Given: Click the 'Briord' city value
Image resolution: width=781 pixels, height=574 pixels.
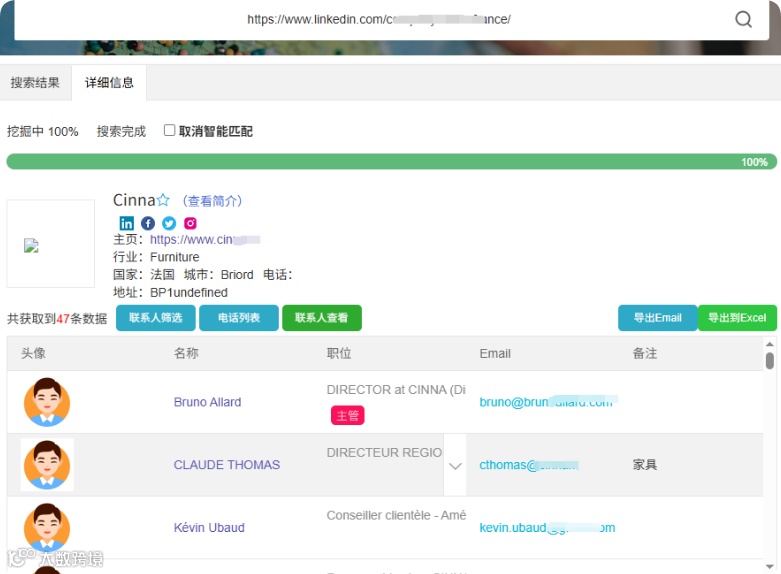Looking at the screenshot, I should pos(237,275).
